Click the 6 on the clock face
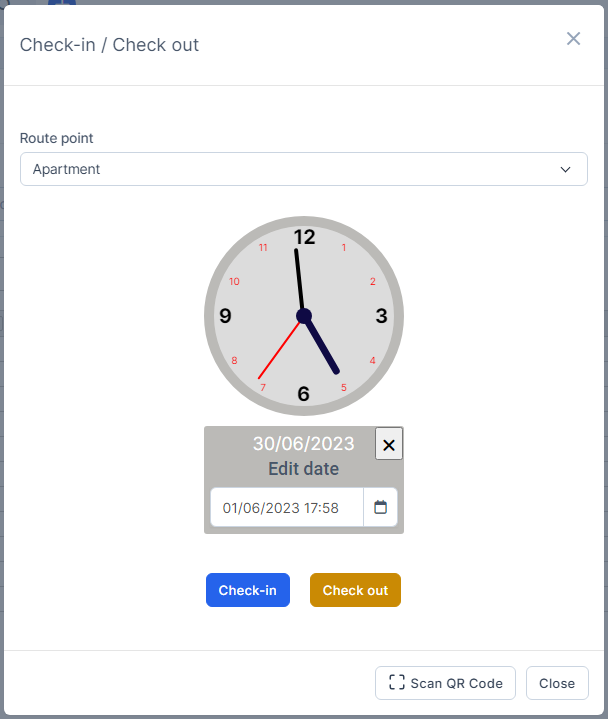The height and width of the screenshot is (719, 608). 304,394
